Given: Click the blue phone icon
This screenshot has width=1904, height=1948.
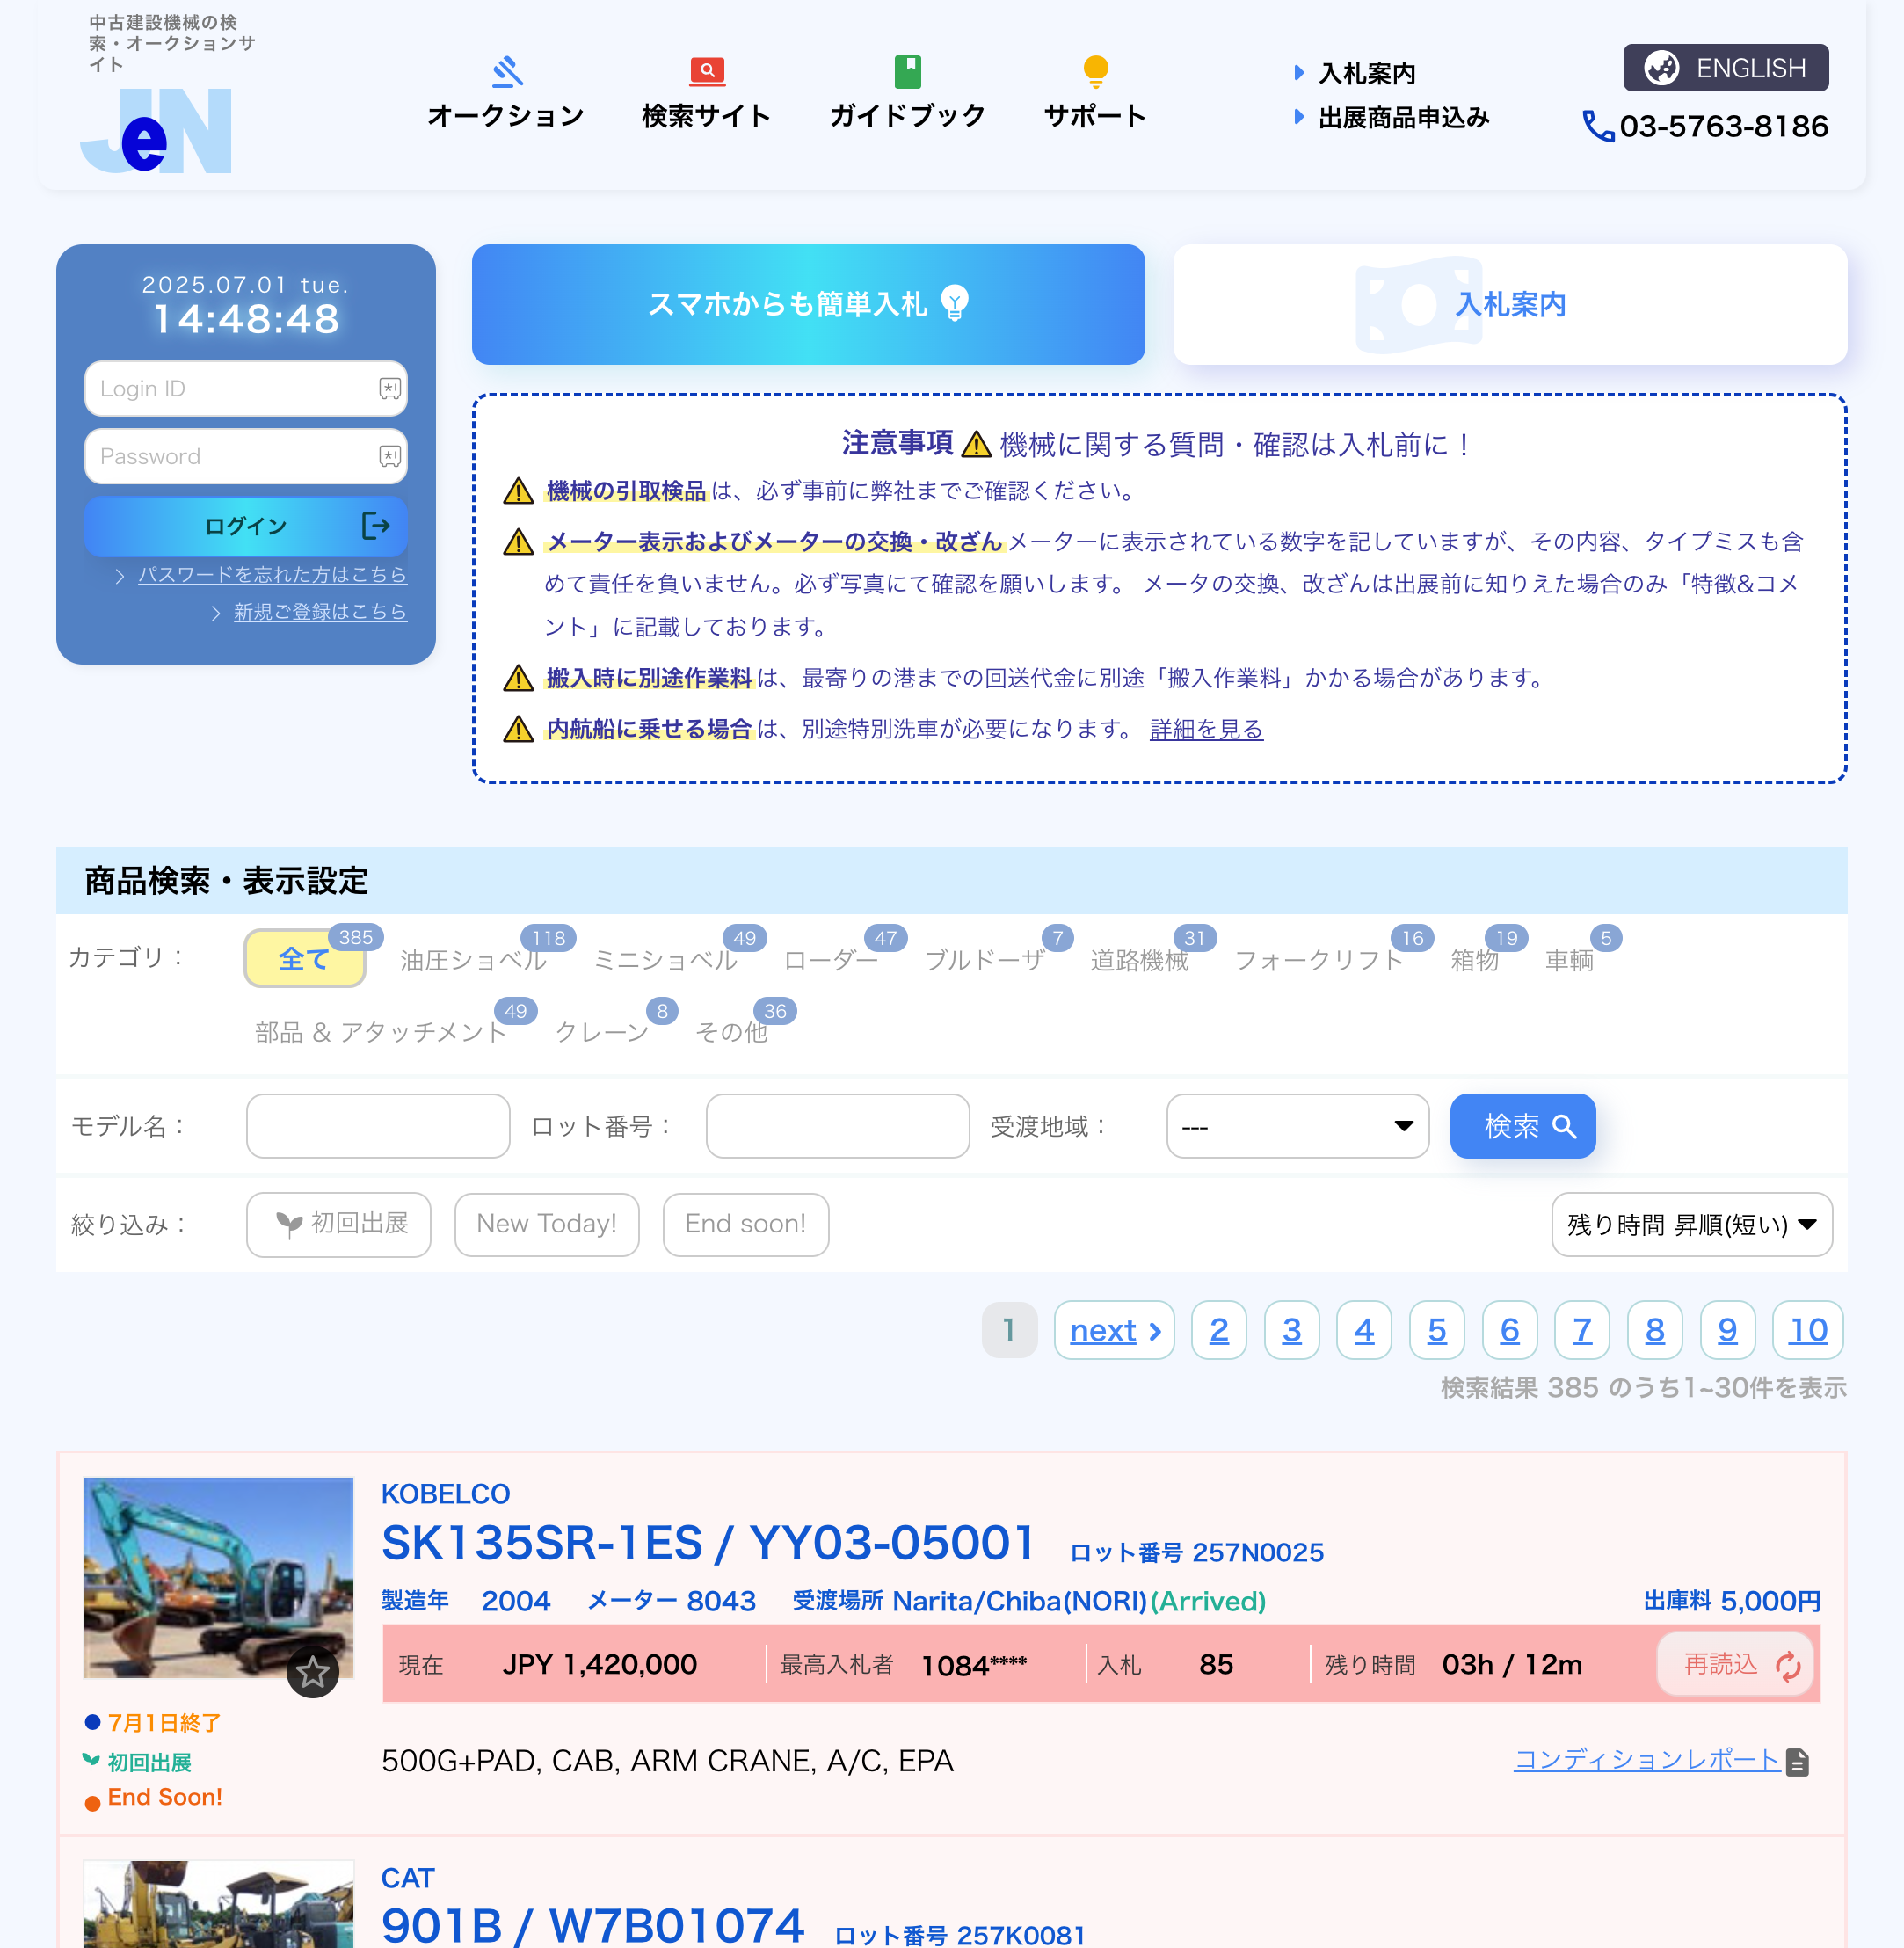Looking at the screenshot, I should 1598,127.
